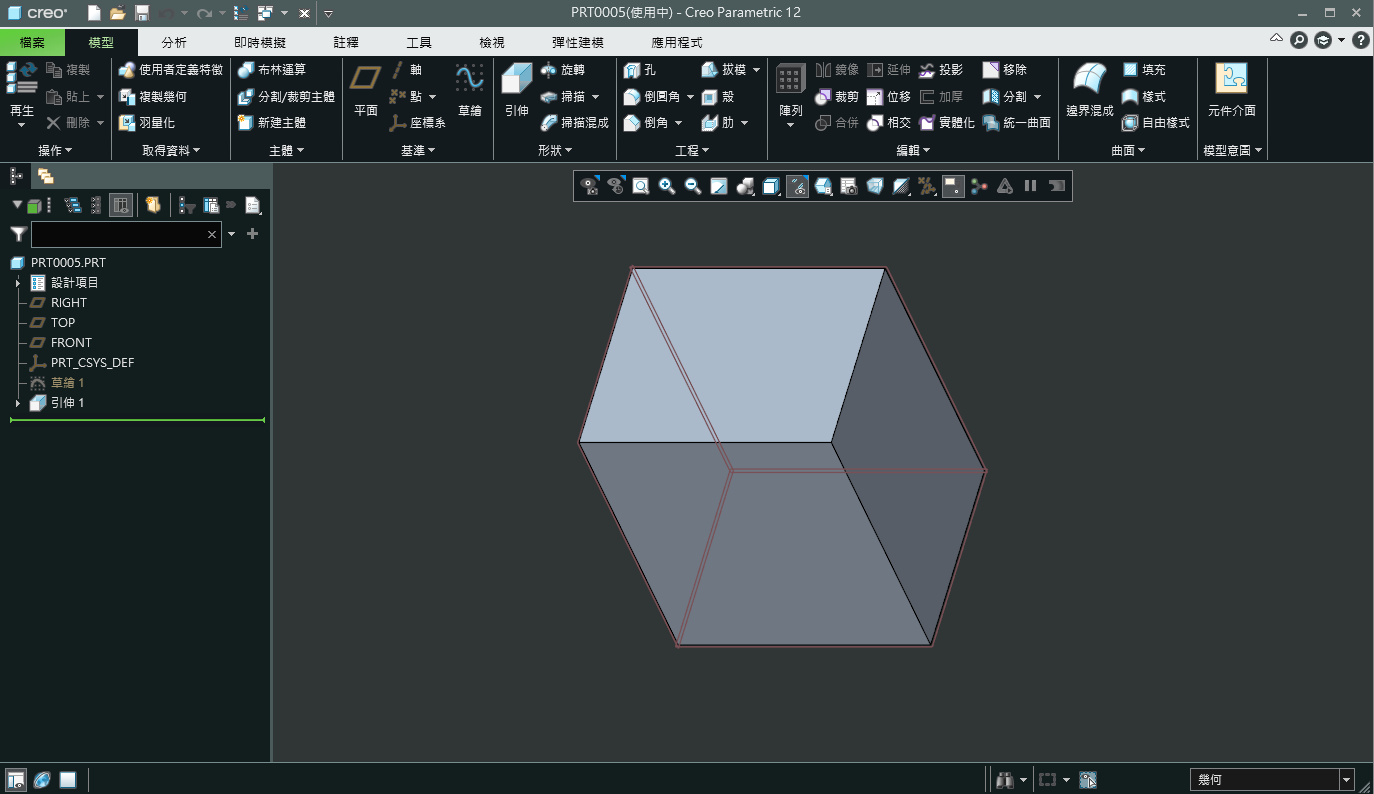This screenshot has height=794, width=1374.
Task: Click the zoom in magnifier icon
Action: click(x=667, y=186)
